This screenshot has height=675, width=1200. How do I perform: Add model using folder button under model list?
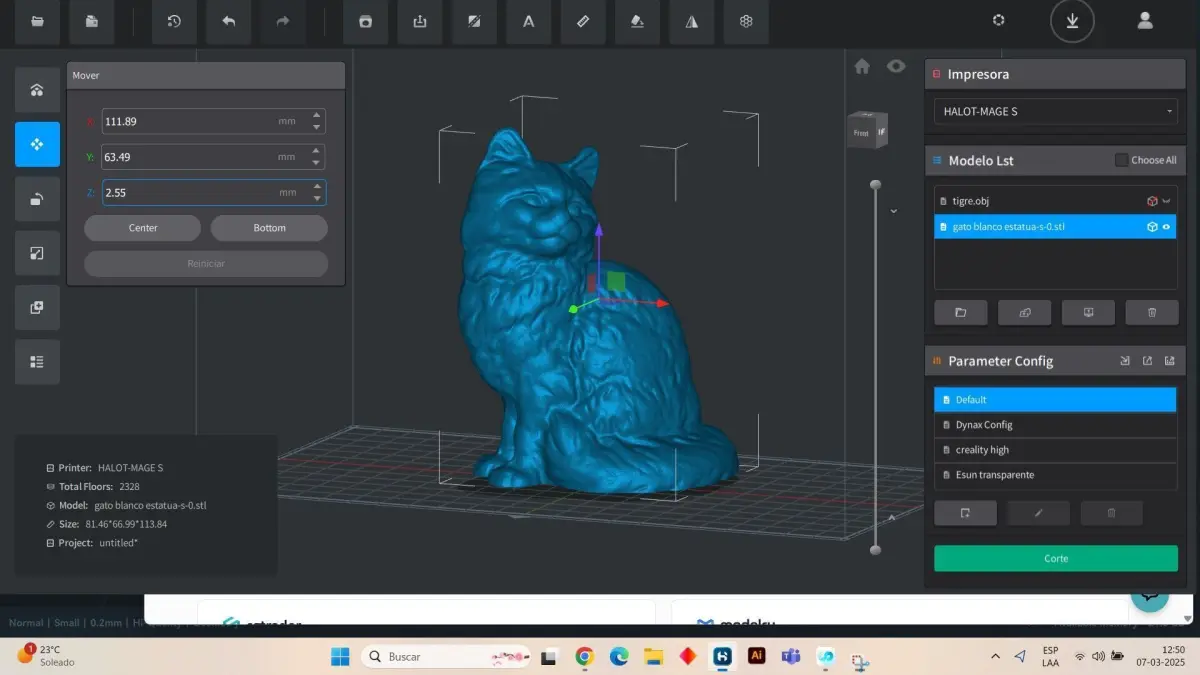pyautogui.click(x=960, y=312)
